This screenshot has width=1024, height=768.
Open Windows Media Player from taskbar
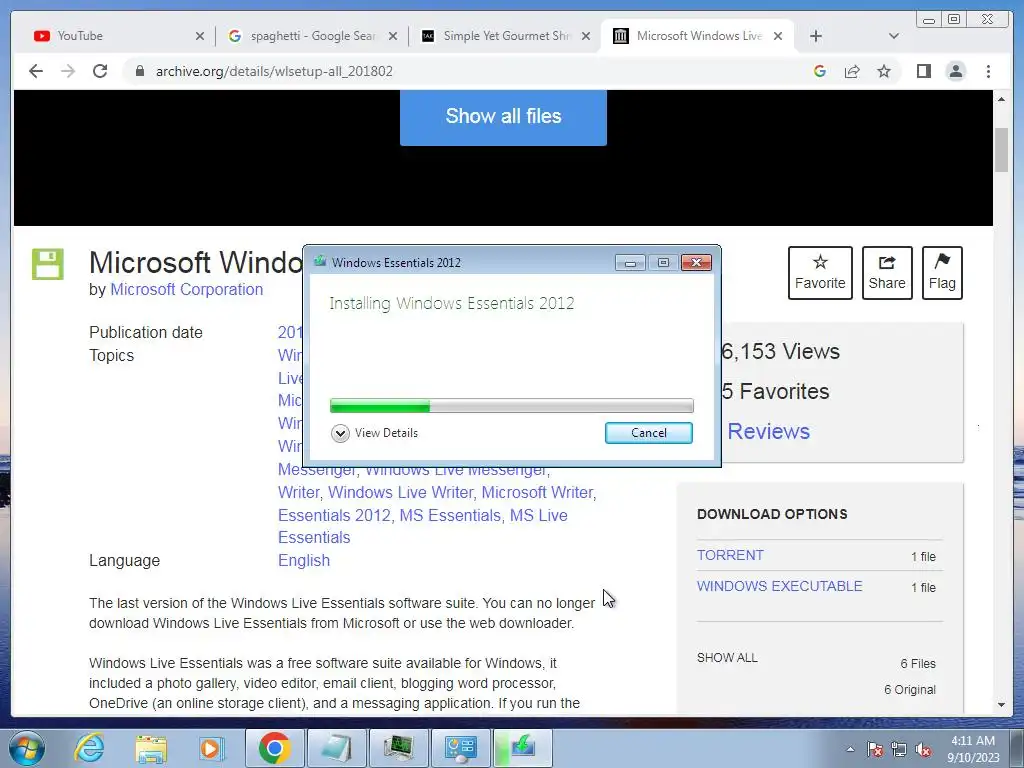(x=211, y=748)
